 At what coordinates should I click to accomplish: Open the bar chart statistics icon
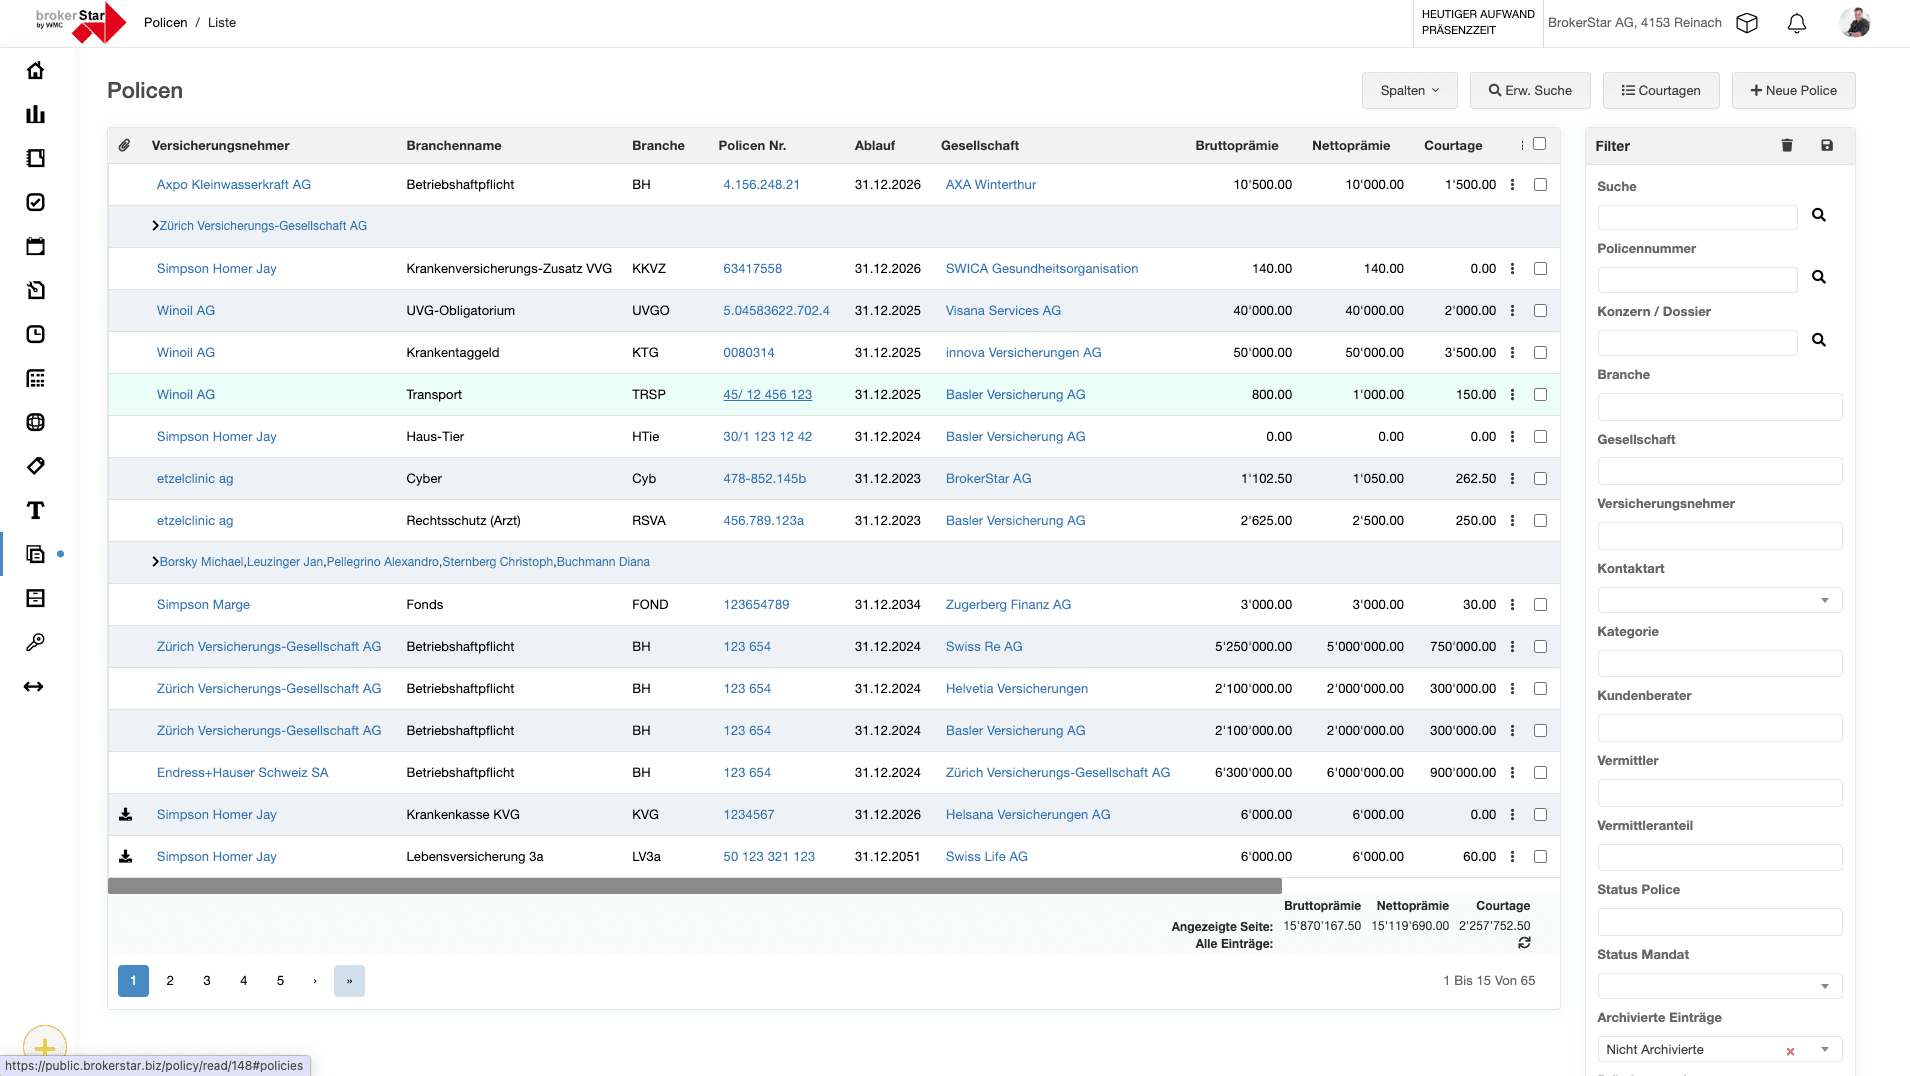coord(35,115)
